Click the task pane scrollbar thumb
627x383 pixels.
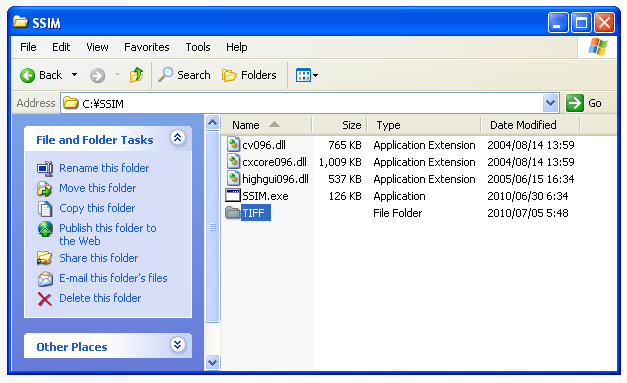point(212,226)
